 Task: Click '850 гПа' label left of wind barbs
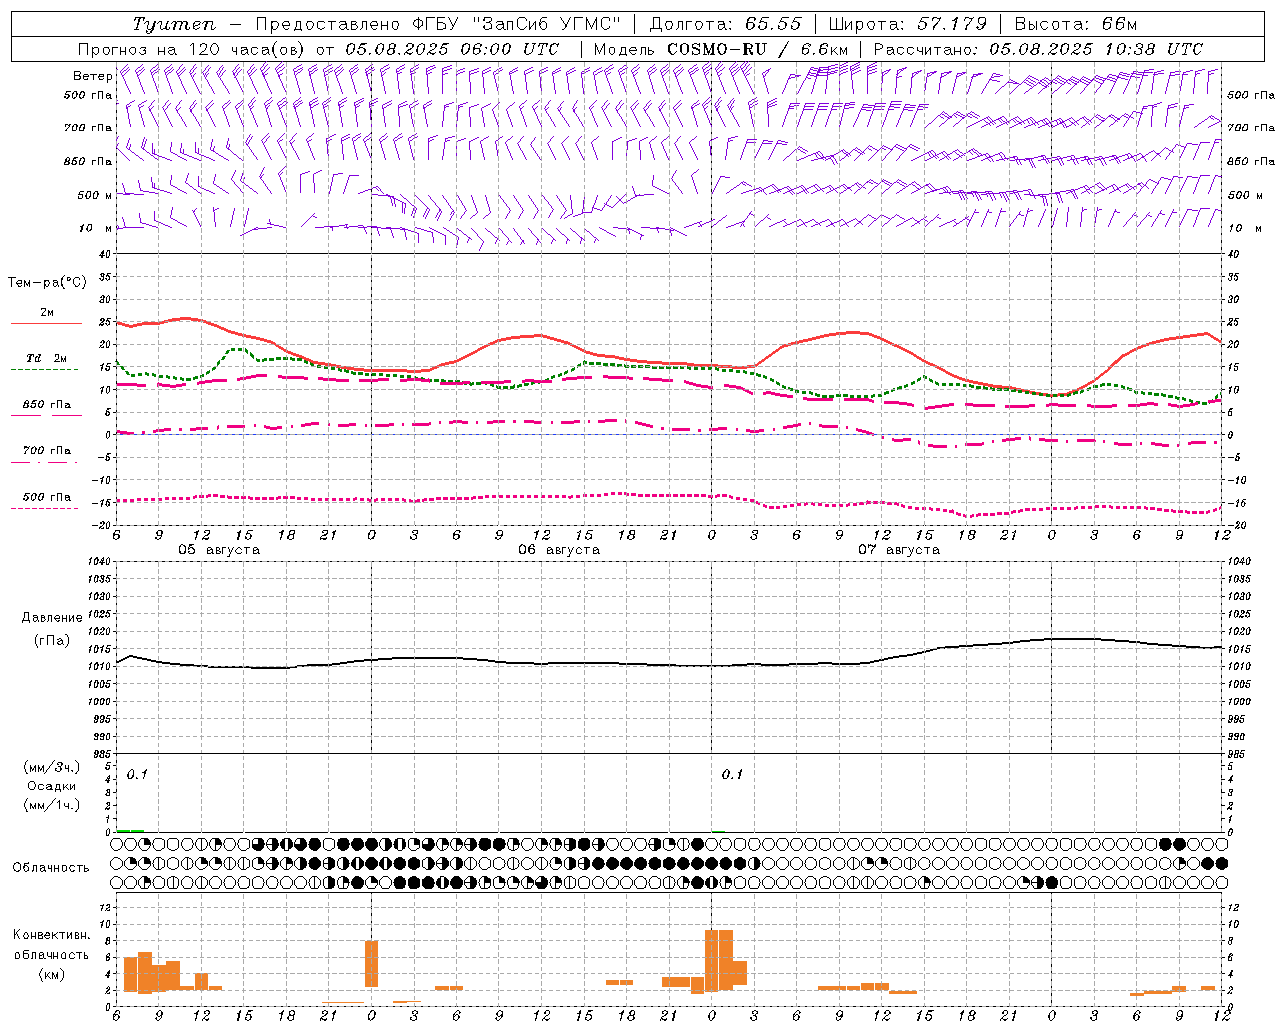(x=88, y=161)
